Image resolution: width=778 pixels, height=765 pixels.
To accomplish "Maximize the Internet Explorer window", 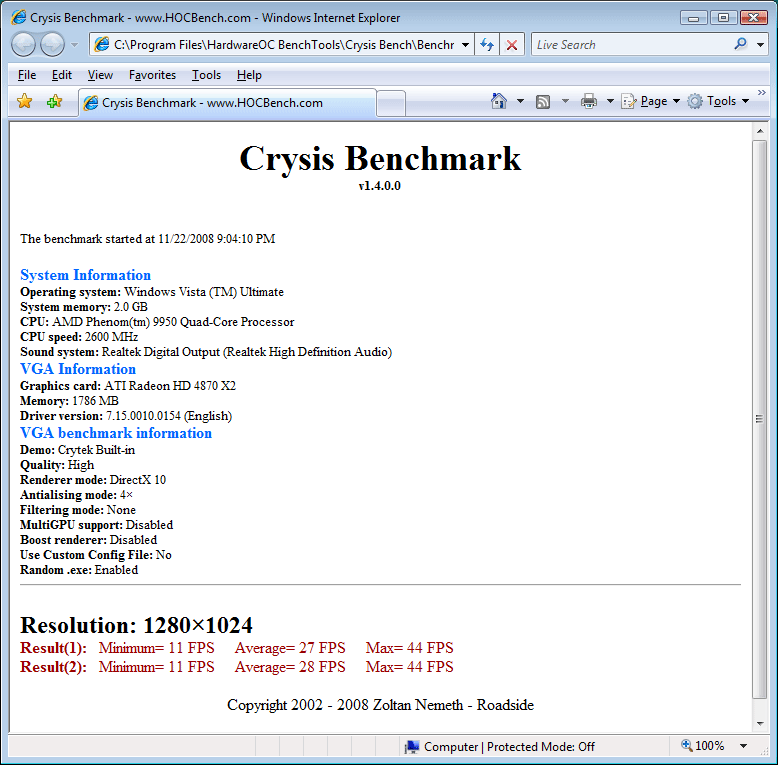I will (x=723, y=18).
